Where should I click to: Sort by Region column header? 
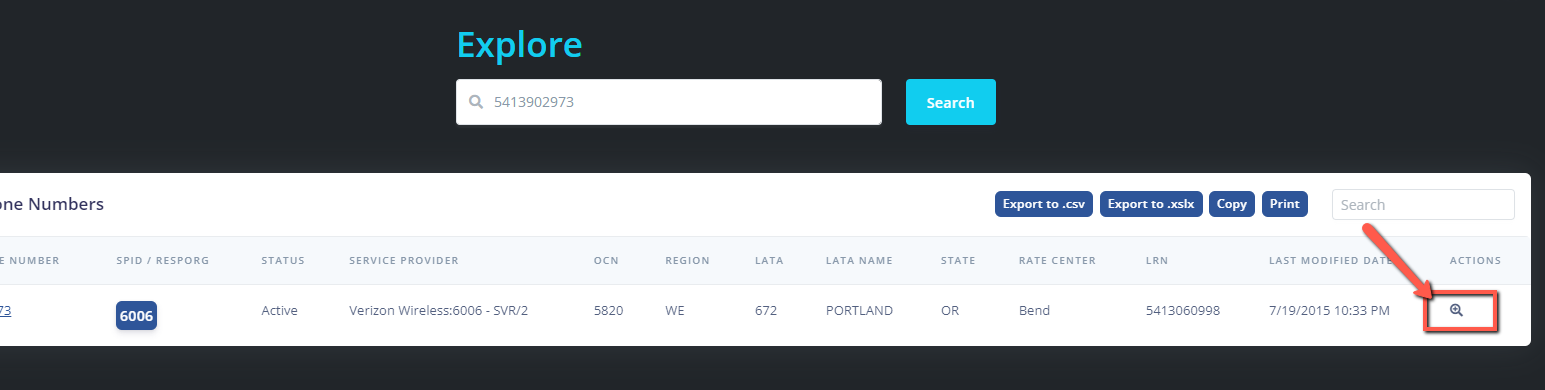point(687,260)
